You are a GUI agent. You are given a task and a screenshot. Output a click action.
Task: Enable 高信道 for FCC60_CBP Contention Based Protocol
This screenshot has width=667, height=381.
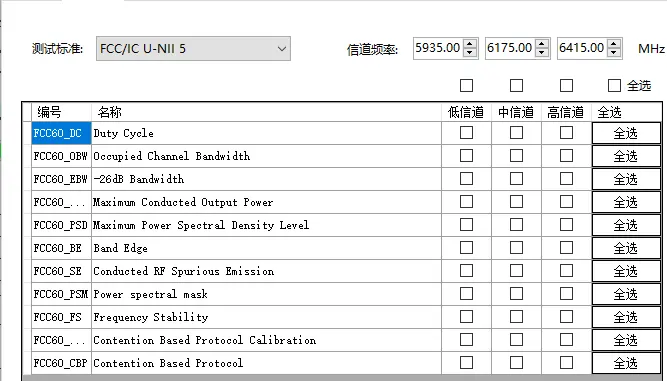pos(566,362)
